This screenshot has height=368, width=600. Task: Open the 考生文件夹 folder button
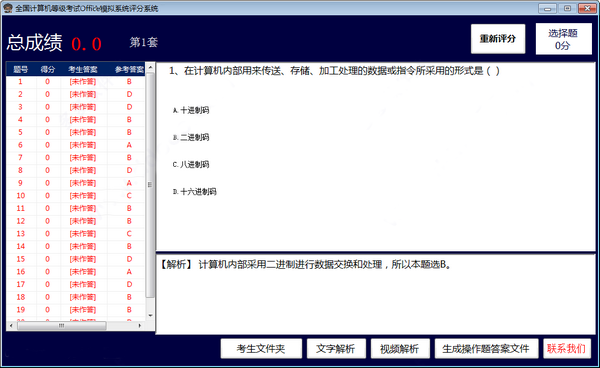click(x=261, y=348)
